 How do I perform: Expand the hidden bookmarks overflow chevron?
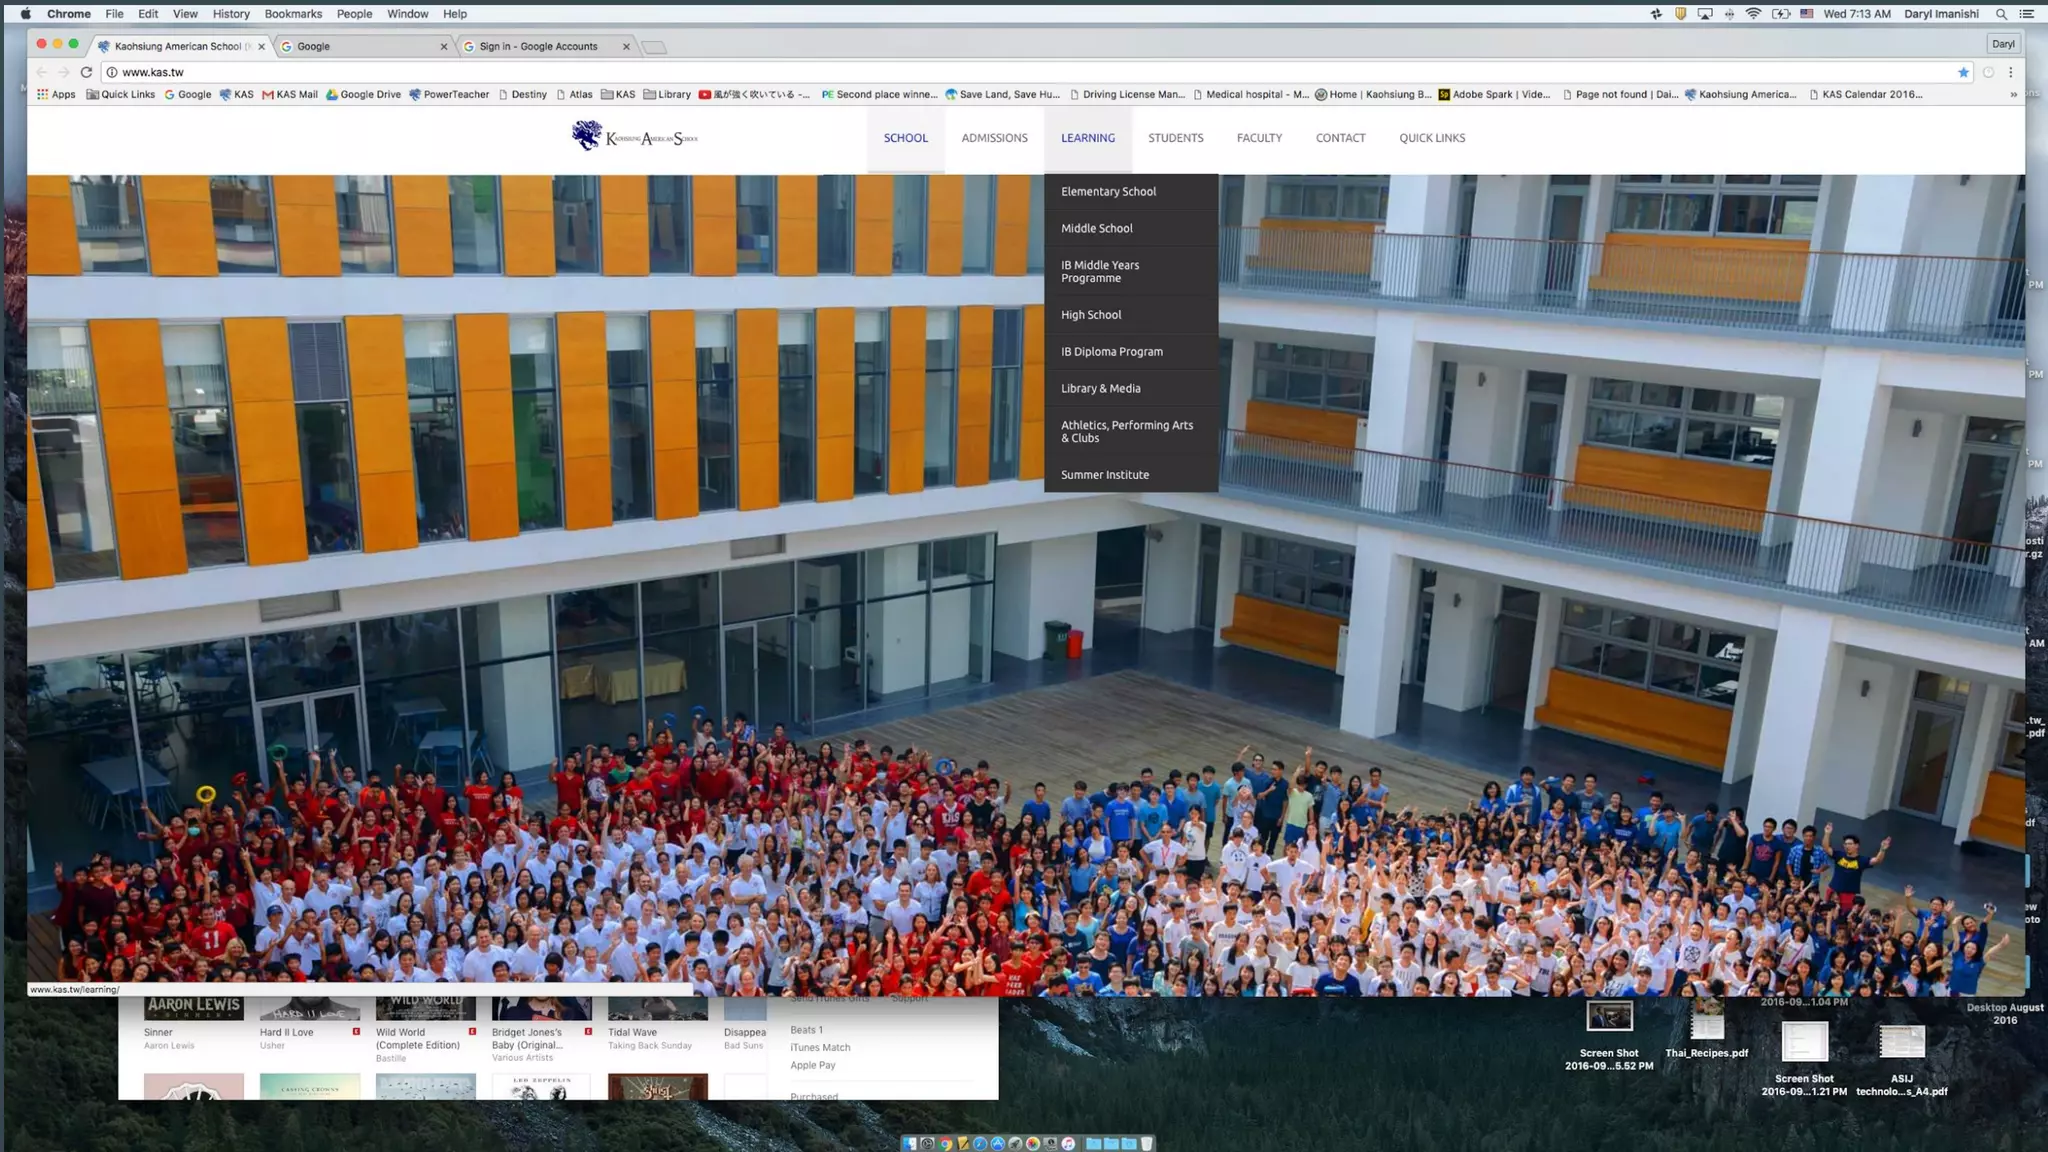pyautogui.click(x=2013, y=95)
